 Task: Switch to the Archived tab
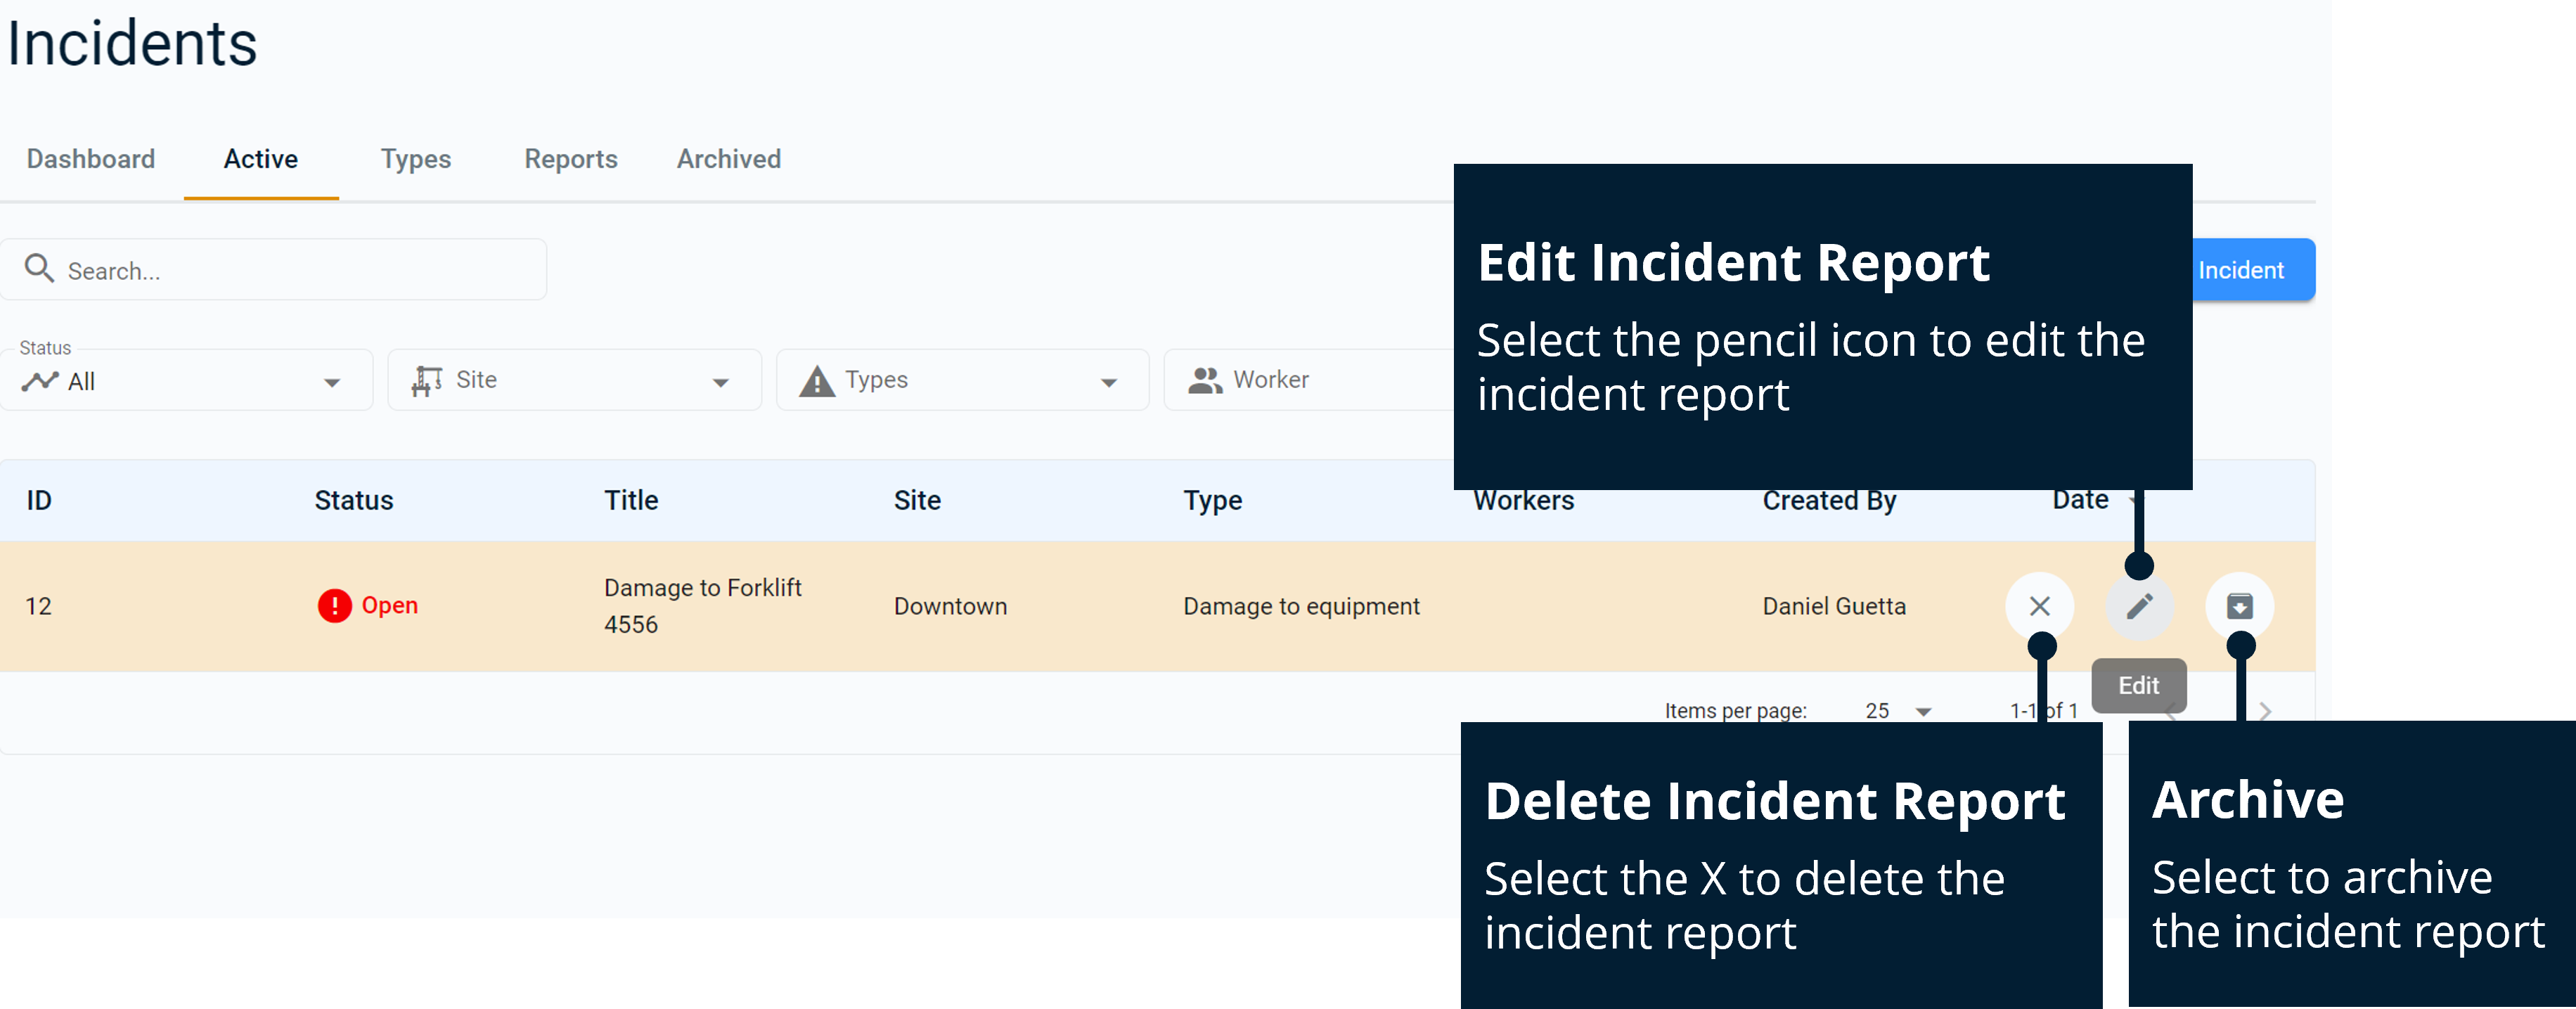pyautogui.click(x=729, y=159)
